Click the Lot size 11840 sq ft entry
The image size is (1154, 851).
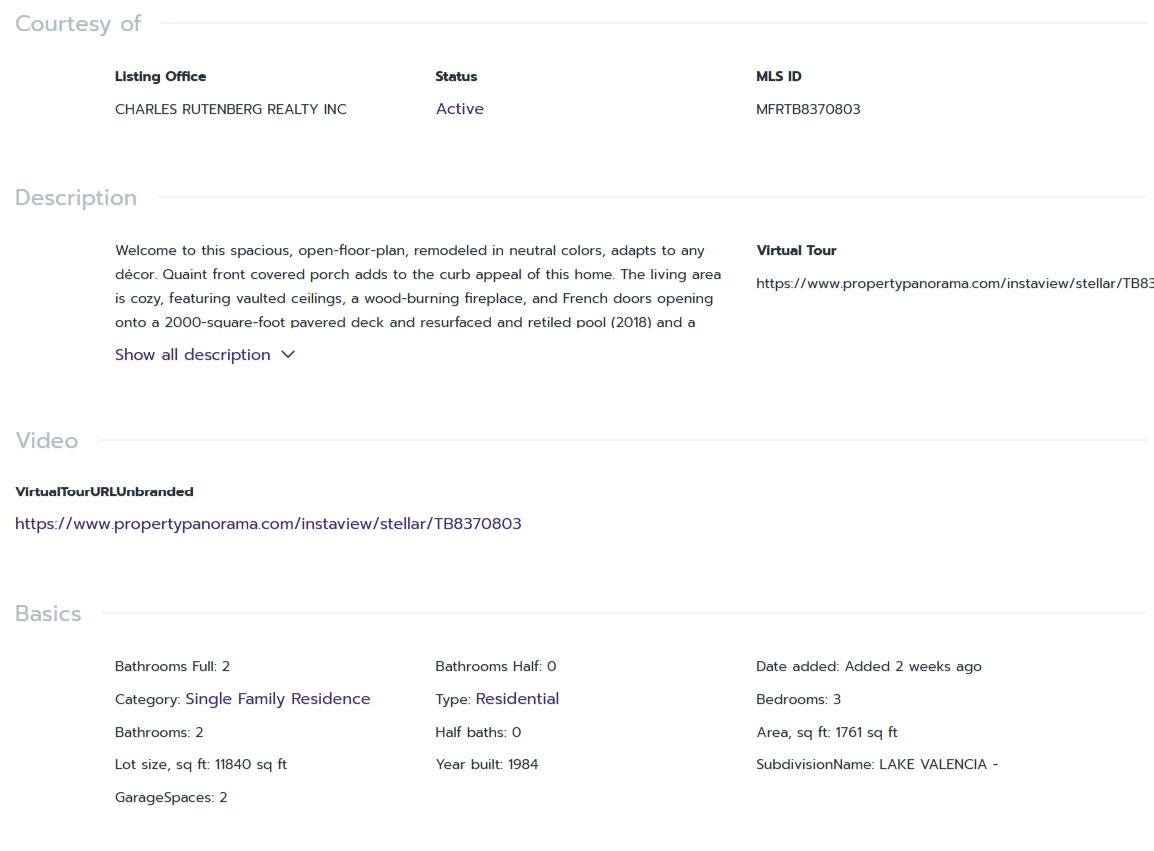click(201, 765)
